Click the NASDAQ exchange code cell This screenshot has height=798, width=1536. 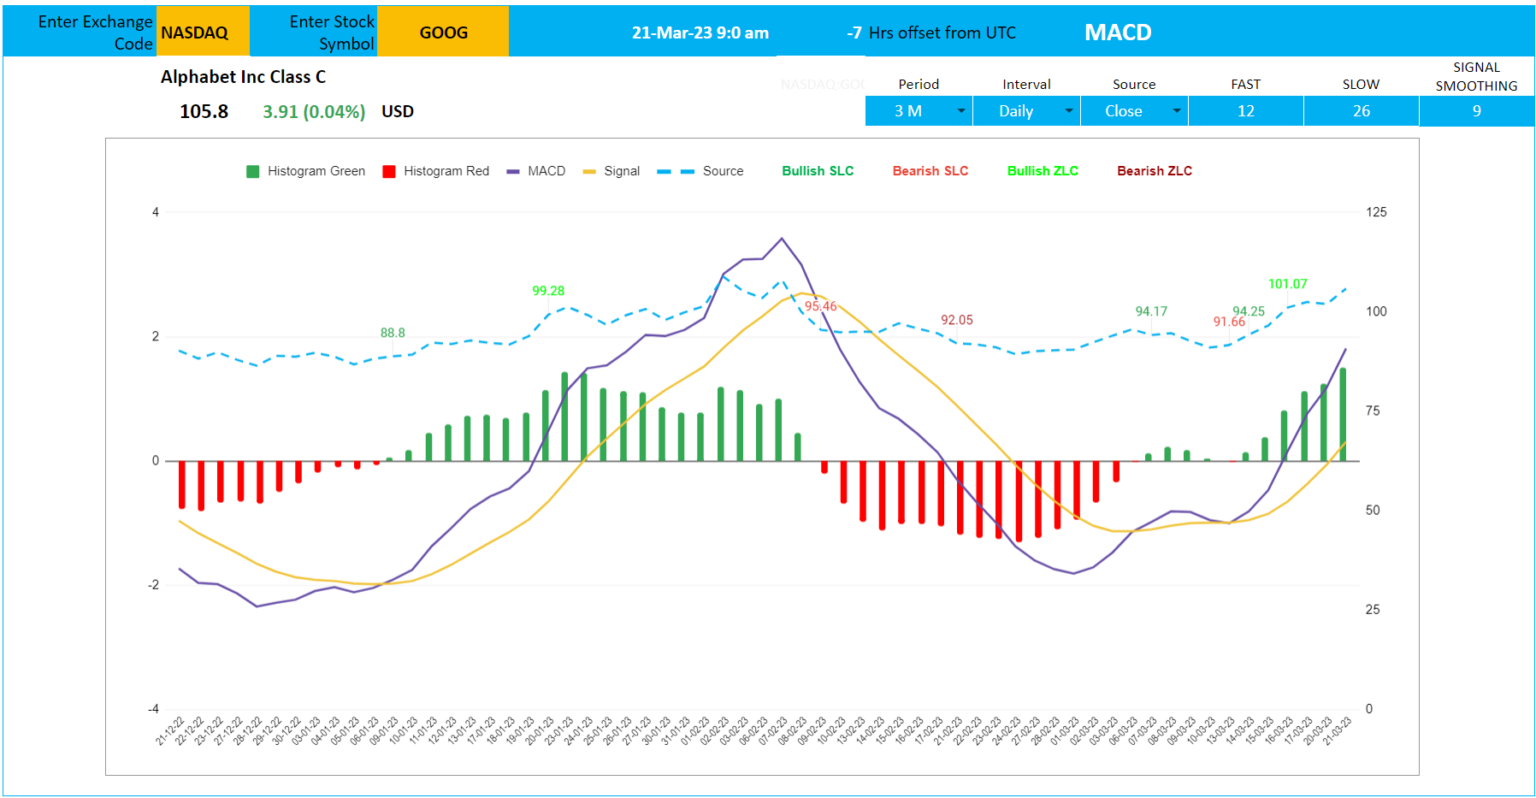pyautogui.click(x=202, y=30)
